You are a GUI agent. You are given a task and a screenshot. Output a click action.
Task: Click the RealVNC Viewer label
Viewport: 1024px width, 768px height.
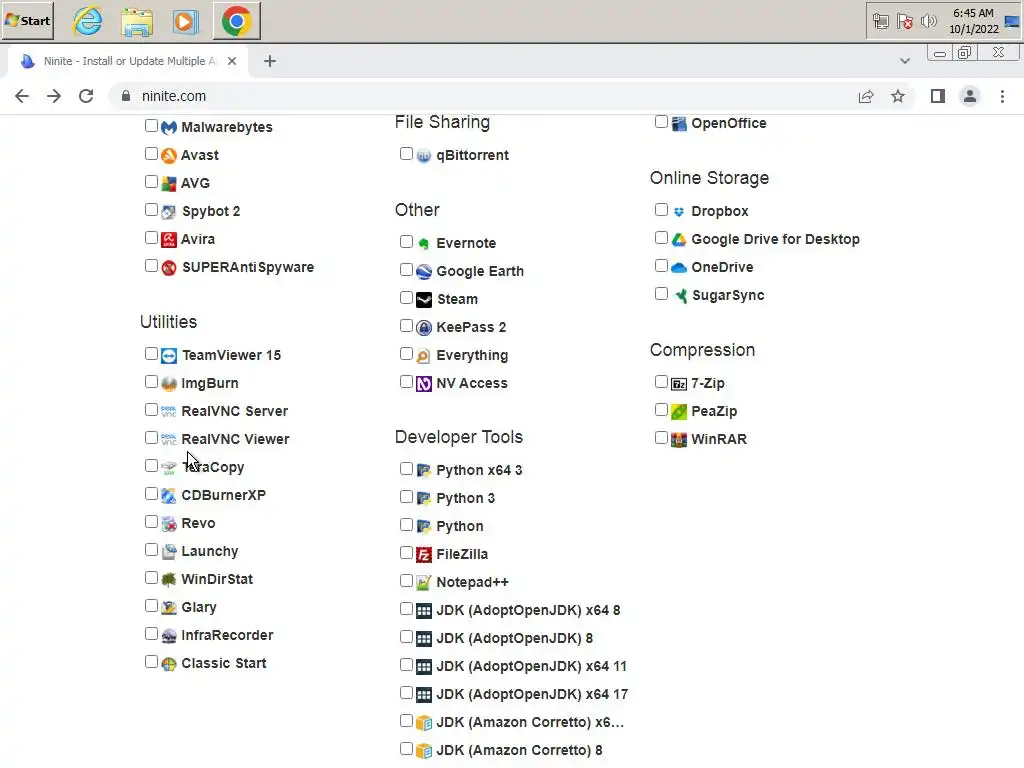235,440
